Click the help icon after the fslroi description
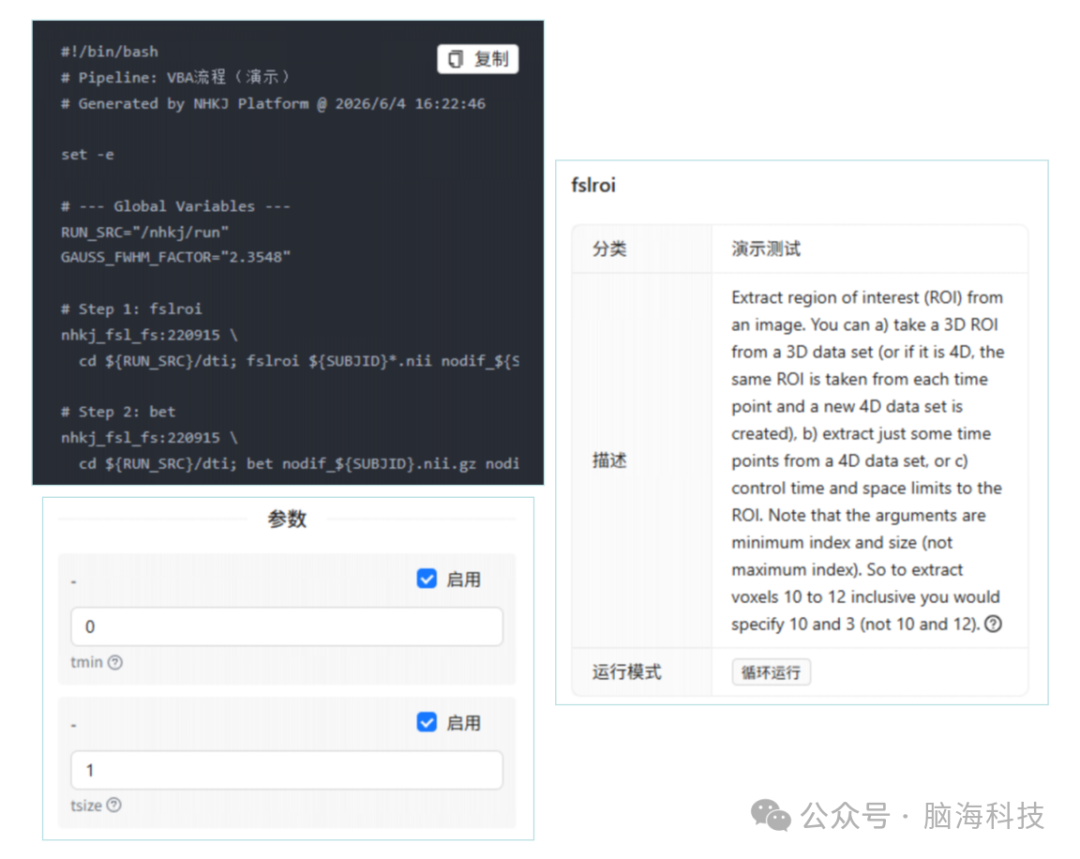1080x859 pixels. (x=993, y=624)
